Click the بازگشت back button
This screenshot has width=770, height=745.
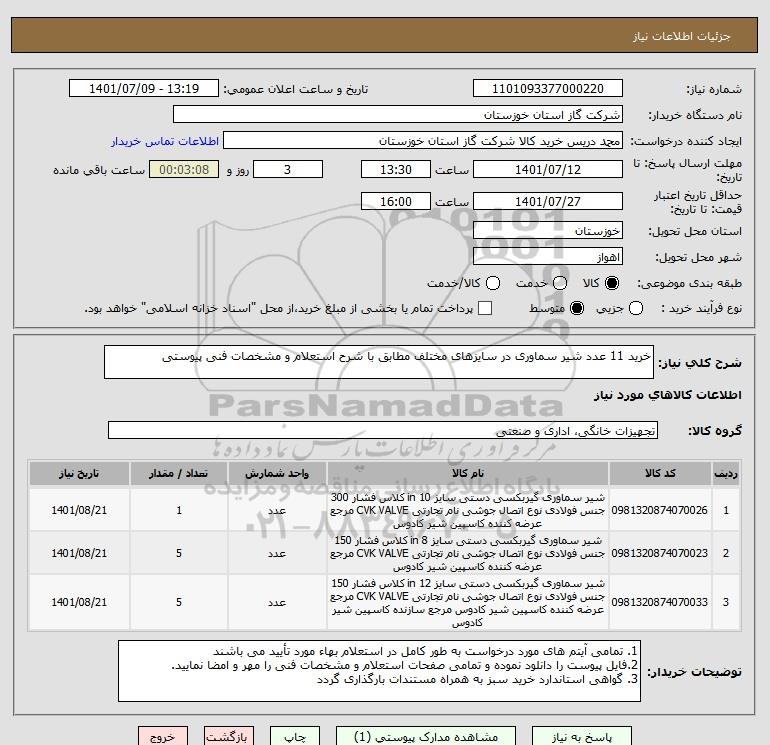click(228, 737)
